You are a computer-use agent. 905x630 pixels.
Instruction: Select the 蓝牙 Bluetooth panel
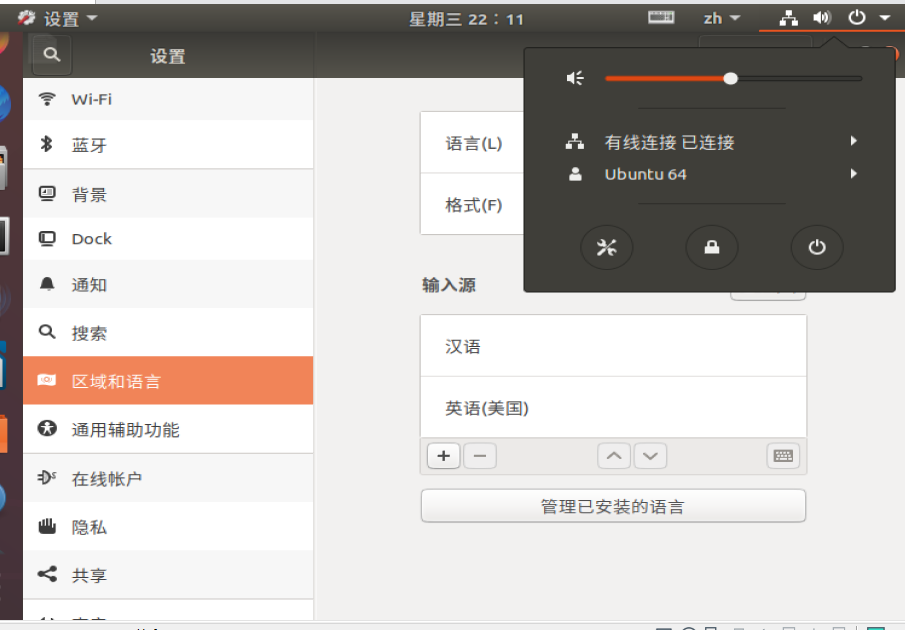click(168, 145)
